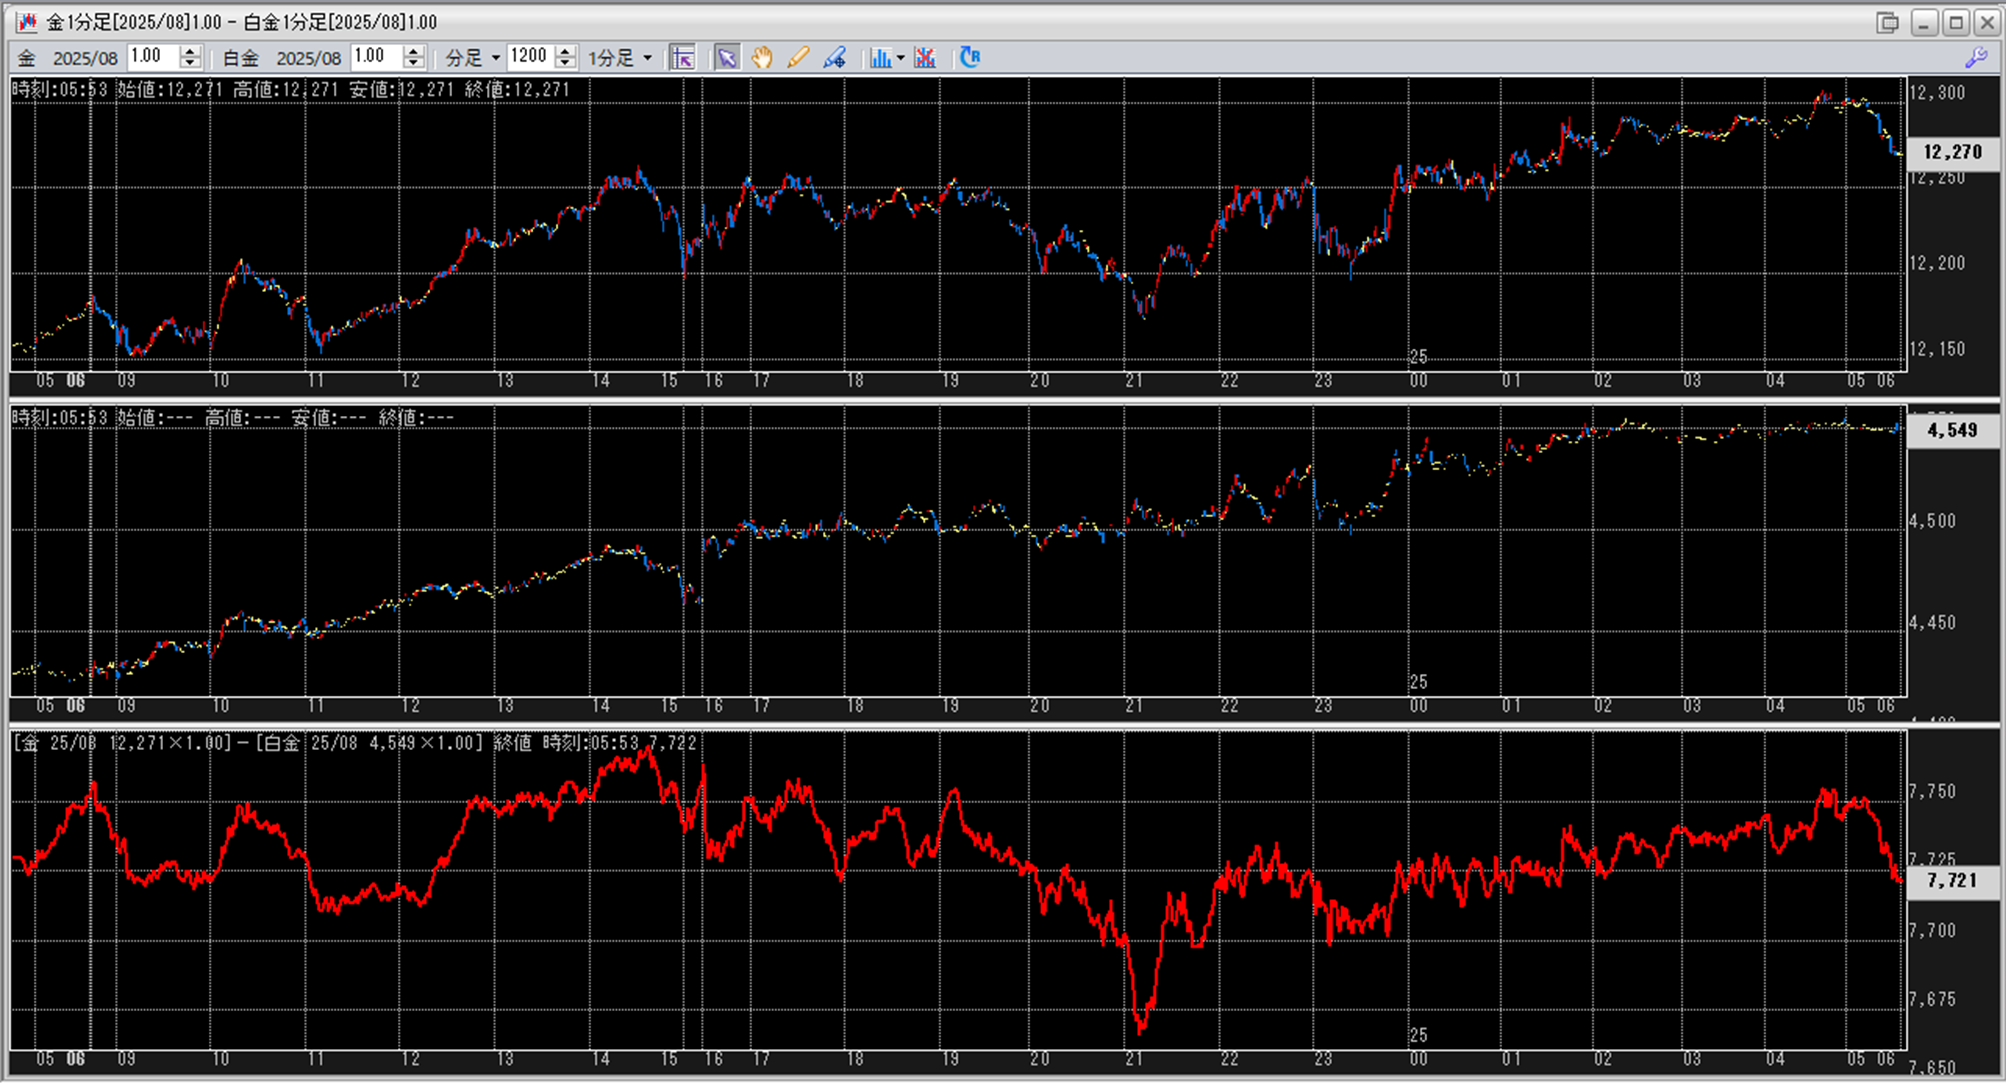Viewport: 2006px width, 1084px height.
Task: Click the 白金 2025/08 contract label
Action: (x=308, y=58)
